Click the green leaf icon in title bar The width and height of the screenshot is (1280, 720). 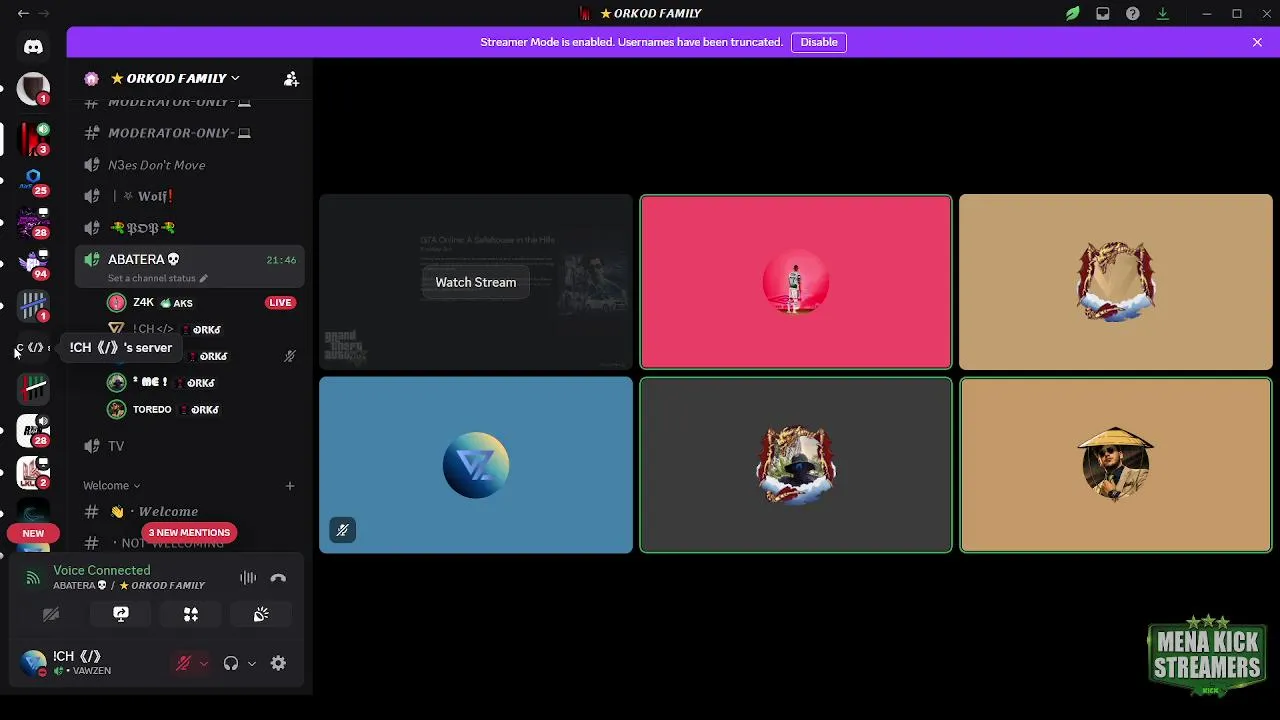coord(1072,14)
